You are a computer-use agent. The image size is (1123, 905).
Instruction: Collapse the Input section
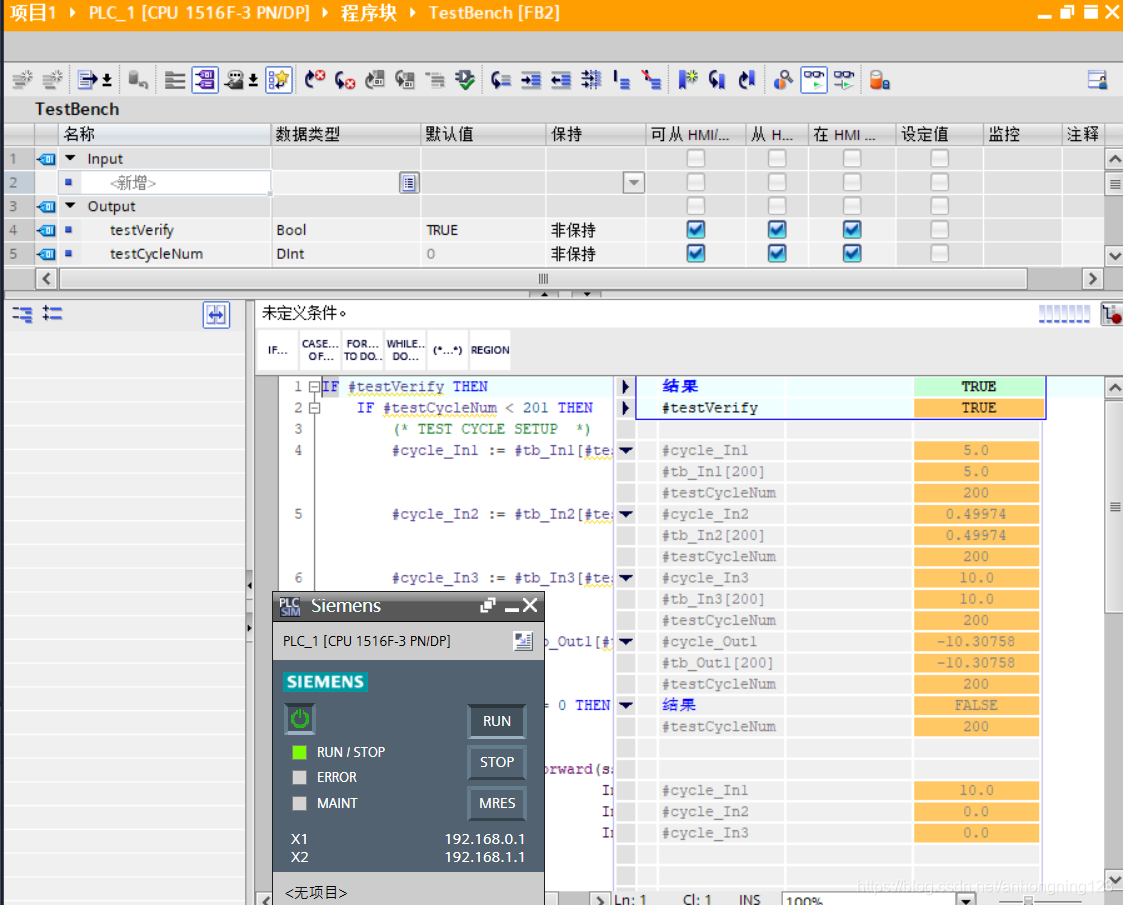click(70, 158)
